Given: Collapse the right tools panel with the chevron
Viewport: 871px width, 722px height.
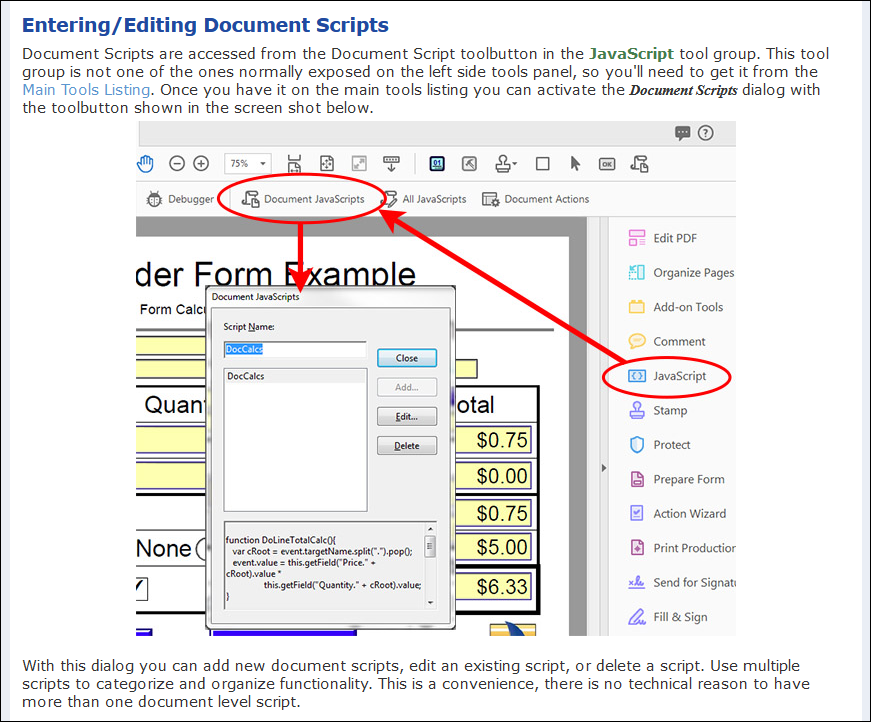Looking at the screenshot, I should click(x=603, y=466).
